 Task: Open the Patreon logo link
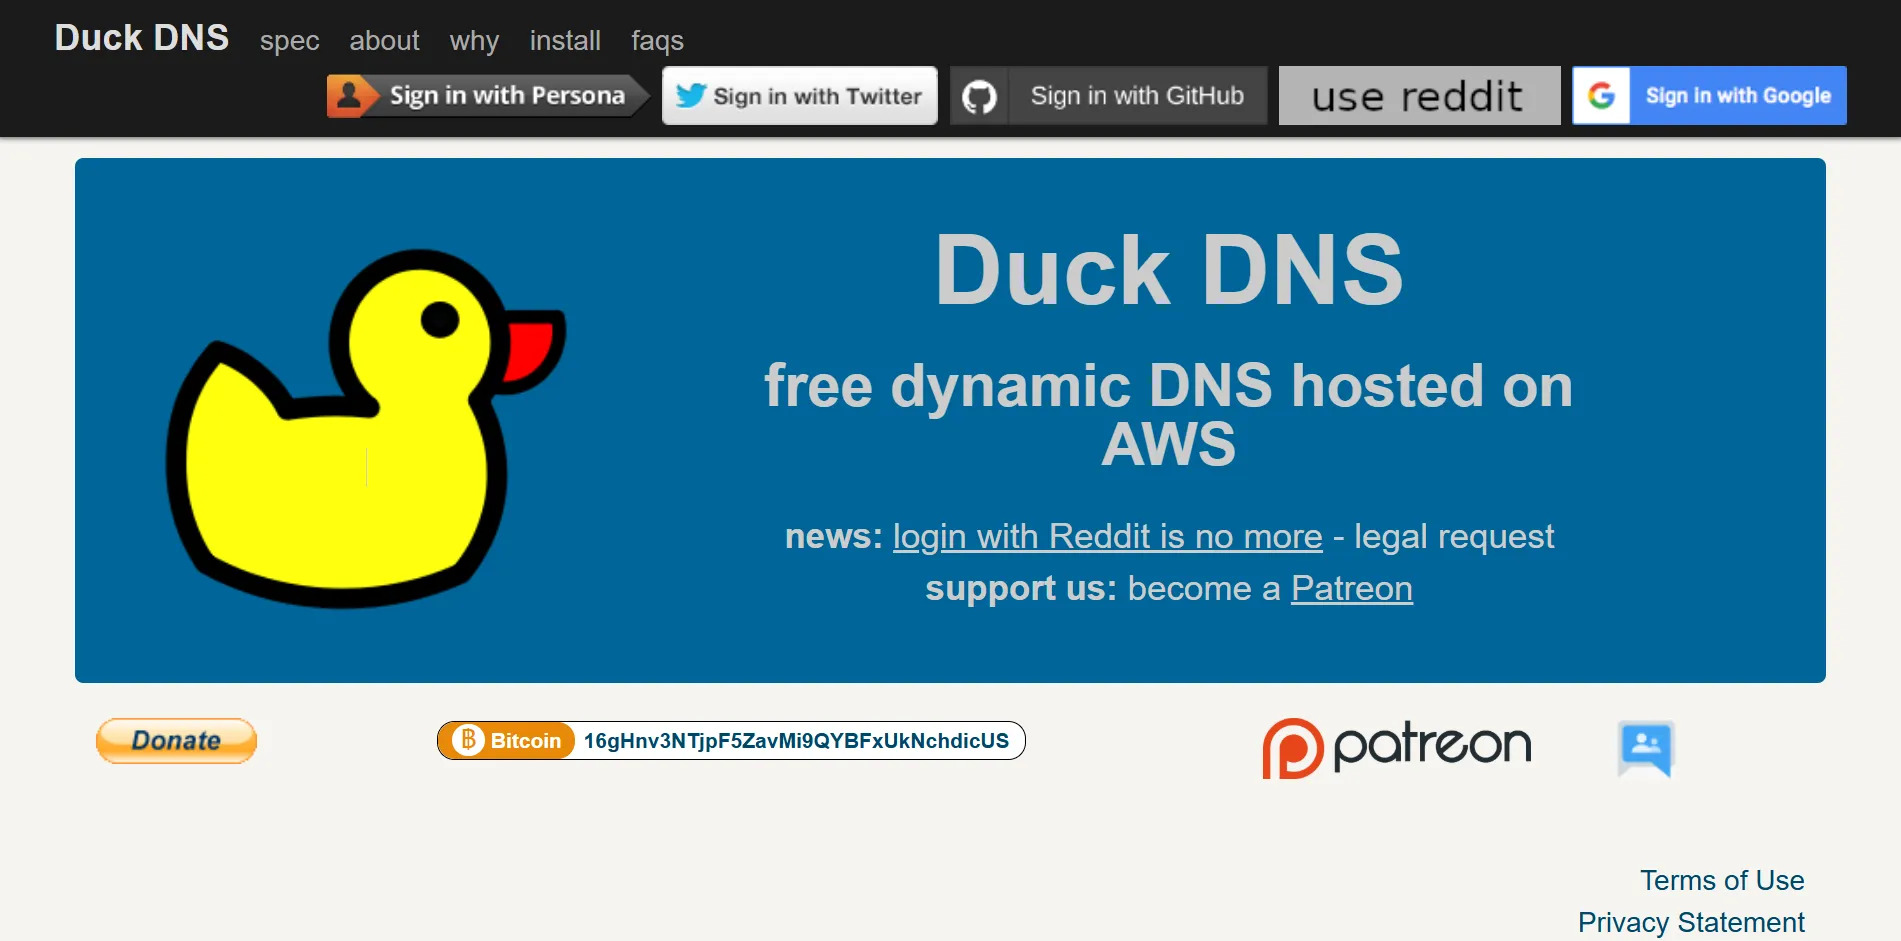(x=1396, y=744)
